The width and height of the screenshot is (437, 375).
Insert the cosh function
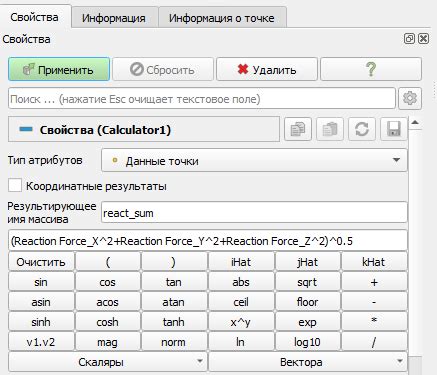(x=108, y=322)
